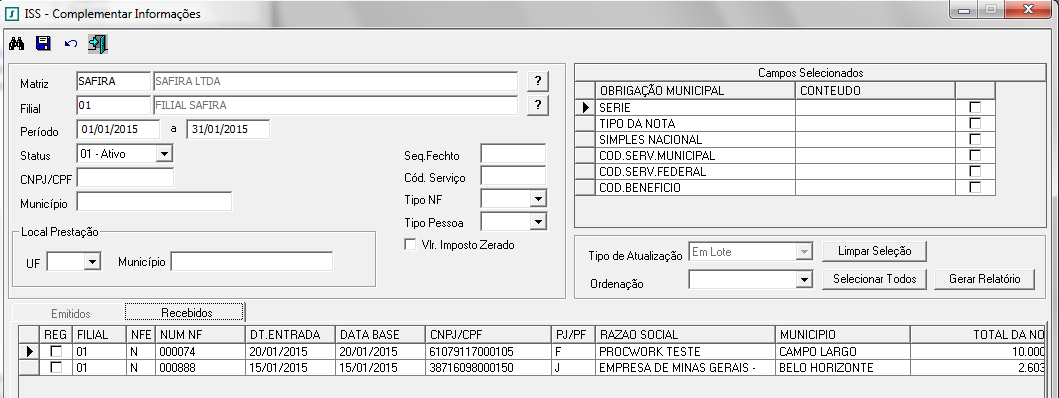Click the Matriz code field

click(113, 81)
